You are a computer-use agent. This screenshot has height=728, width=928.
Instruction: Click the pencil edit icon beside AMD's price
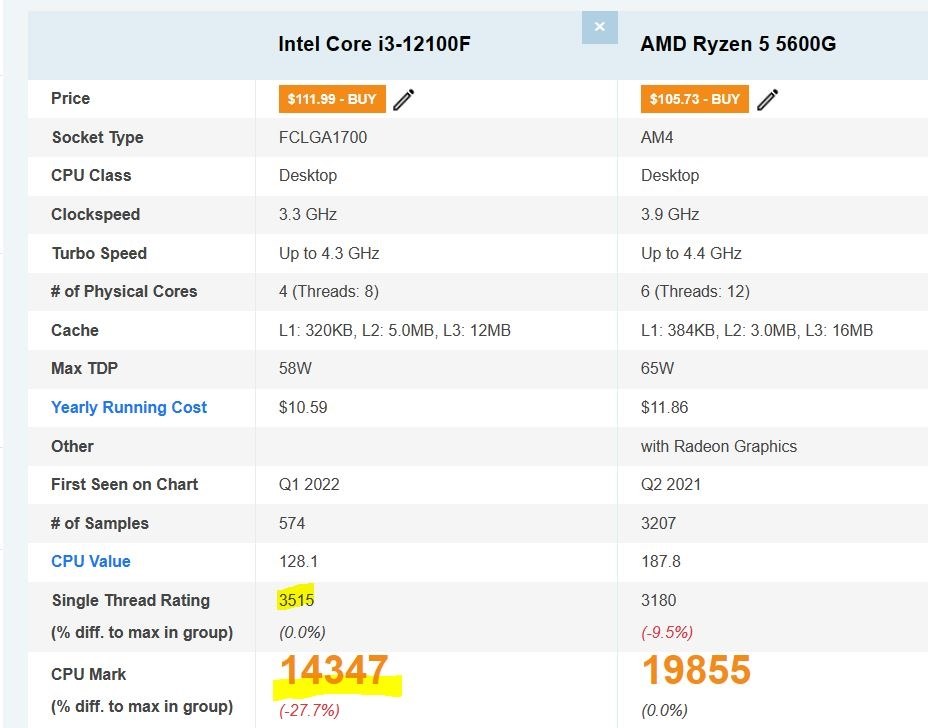tap(768, 99)
